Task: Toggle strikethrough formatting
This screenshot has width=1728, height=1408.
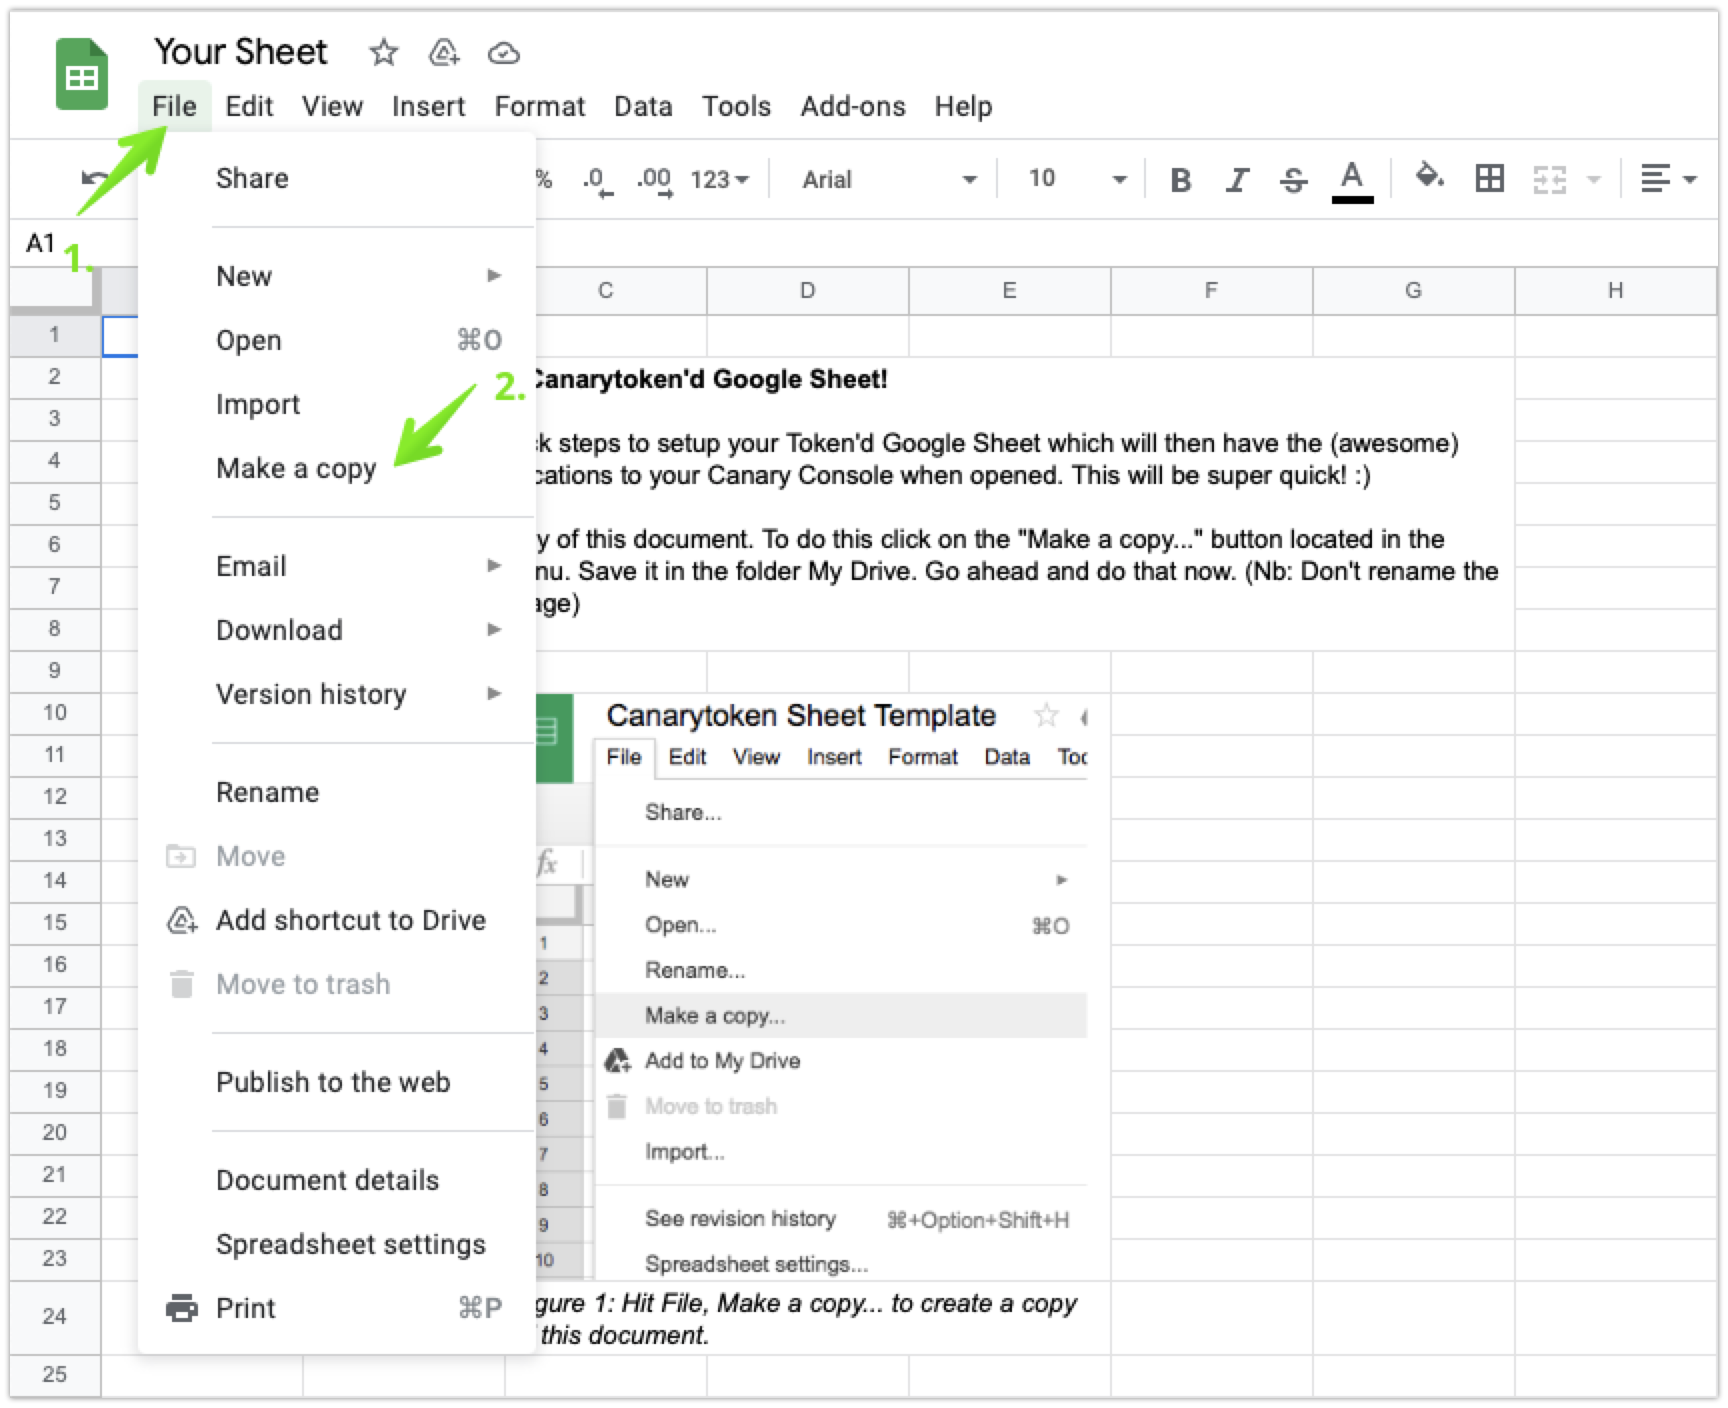Action: point(1293,180)
